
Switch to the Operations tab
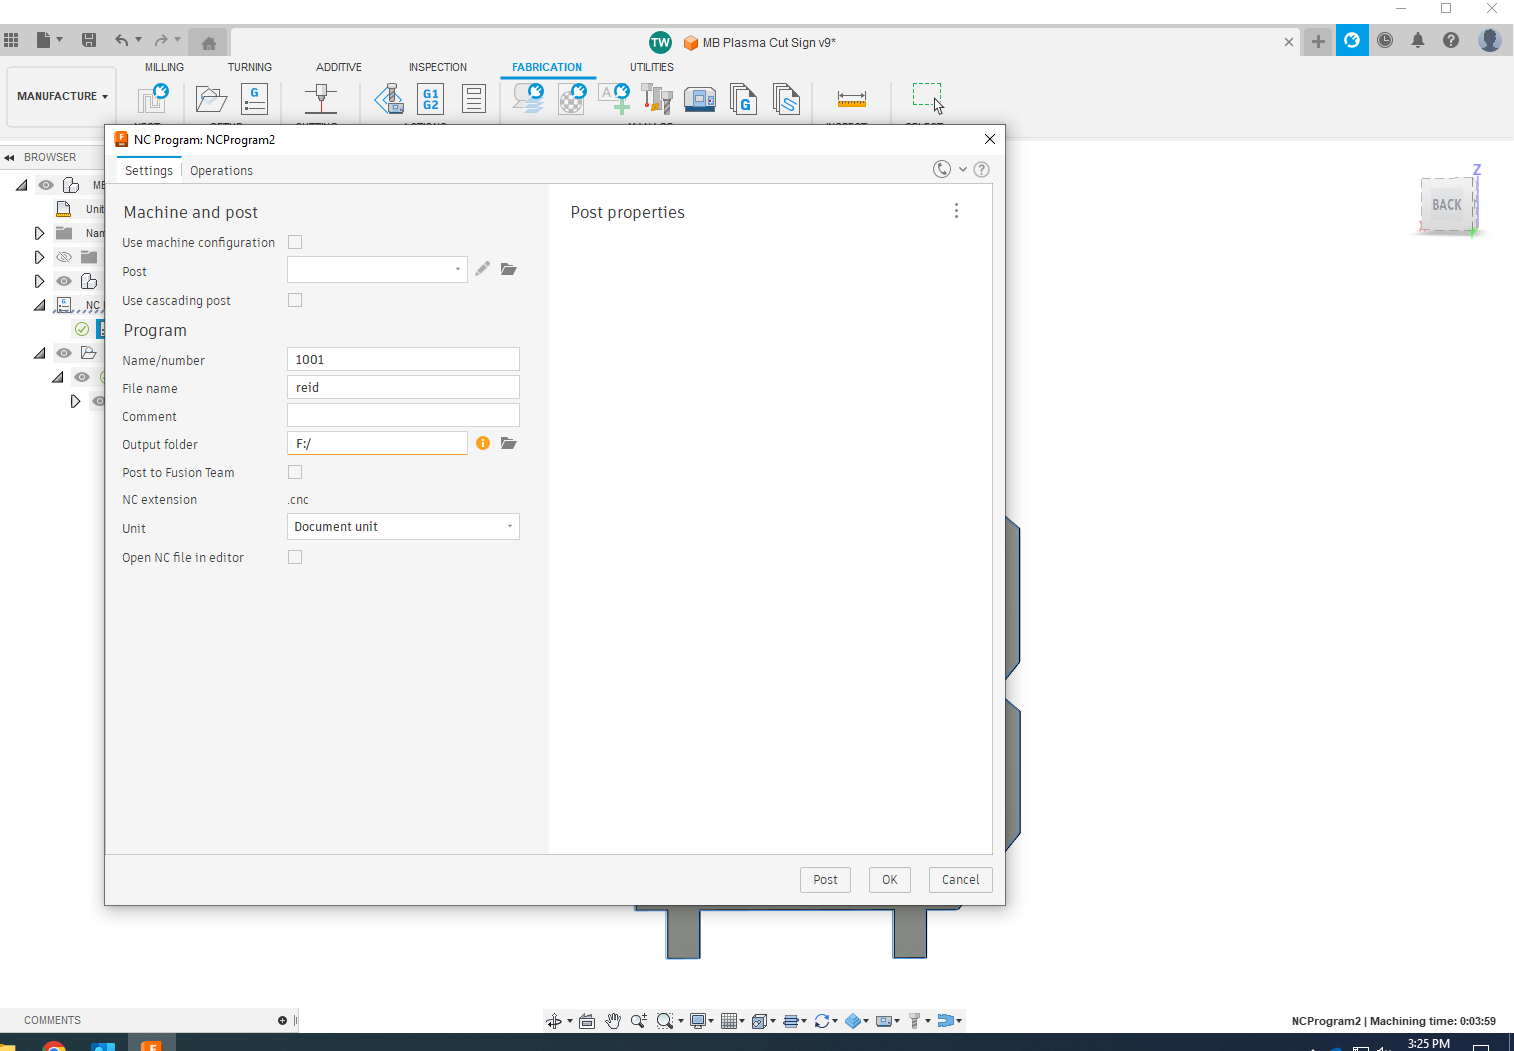click(221, 170)
